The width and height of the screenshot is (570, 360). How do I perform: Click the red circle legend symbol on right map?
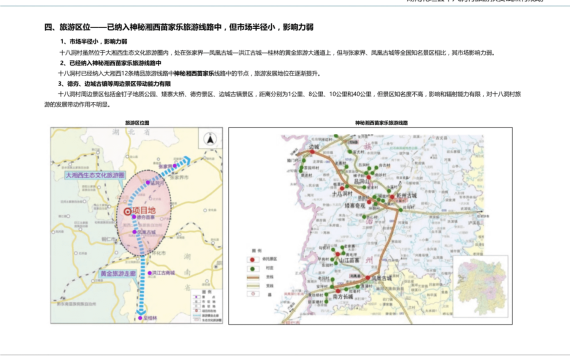point(252,260)
